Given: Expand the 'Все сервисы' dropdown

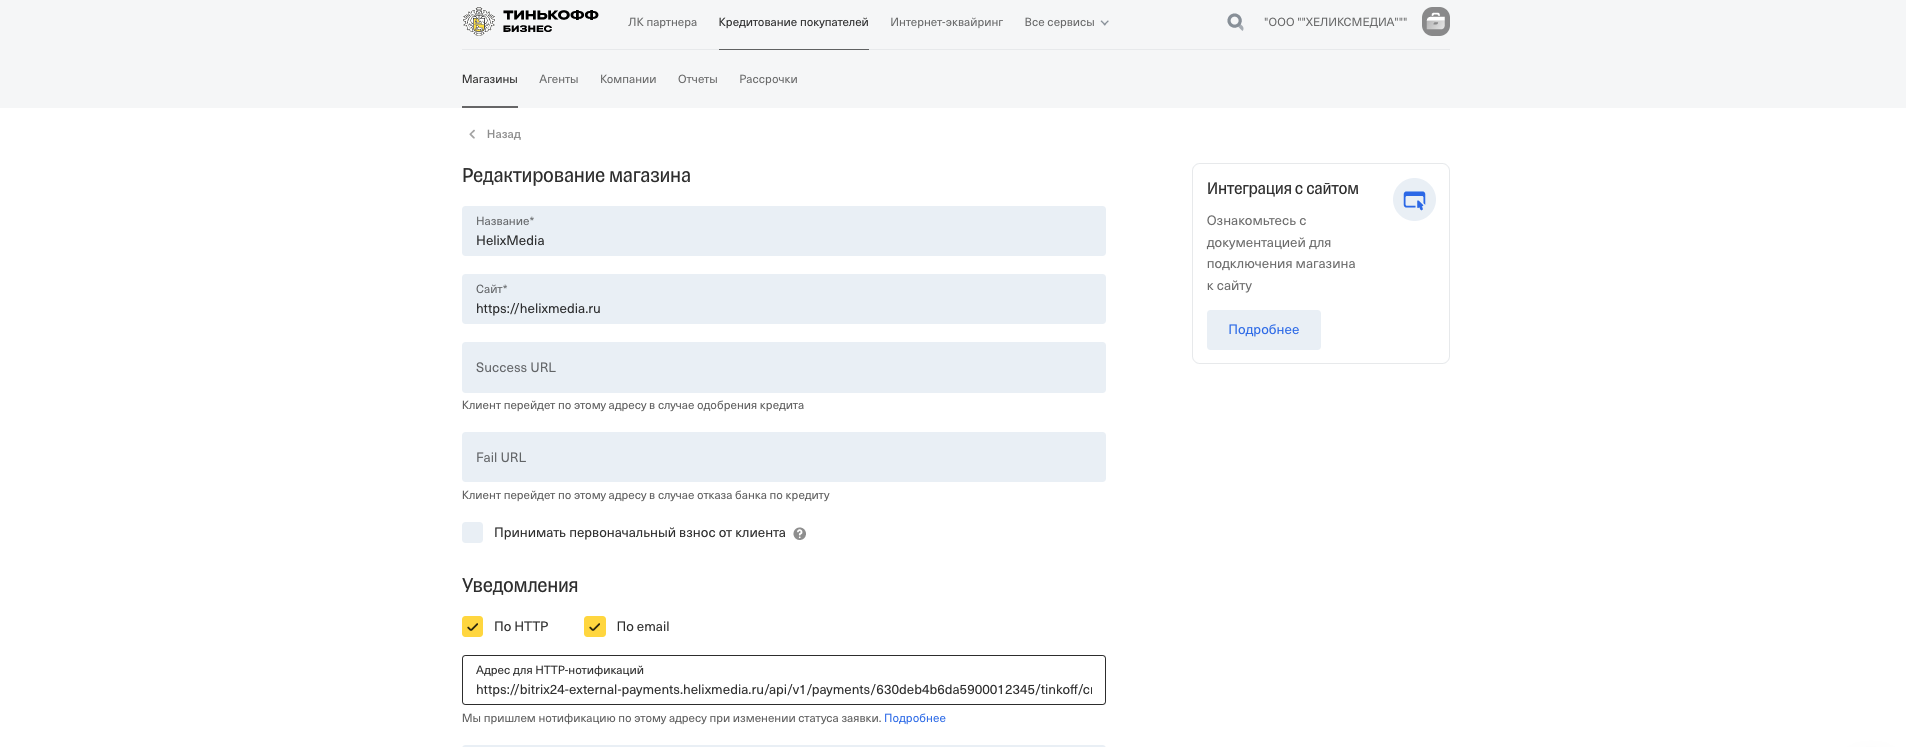Looking at the screenshot, I should point(1066,22).
